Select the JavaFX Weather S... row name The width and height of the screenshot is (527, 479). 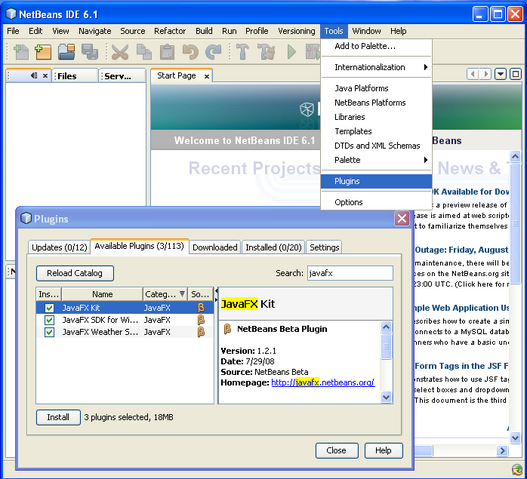[100, 332]
